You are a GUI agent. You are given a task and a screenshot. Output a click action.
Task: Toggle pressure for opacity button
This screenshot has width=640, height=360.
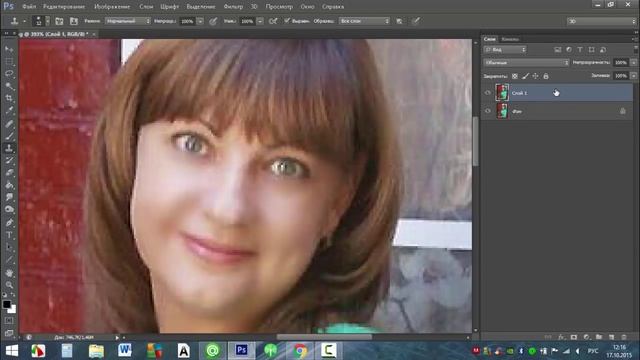click(213, 21)
